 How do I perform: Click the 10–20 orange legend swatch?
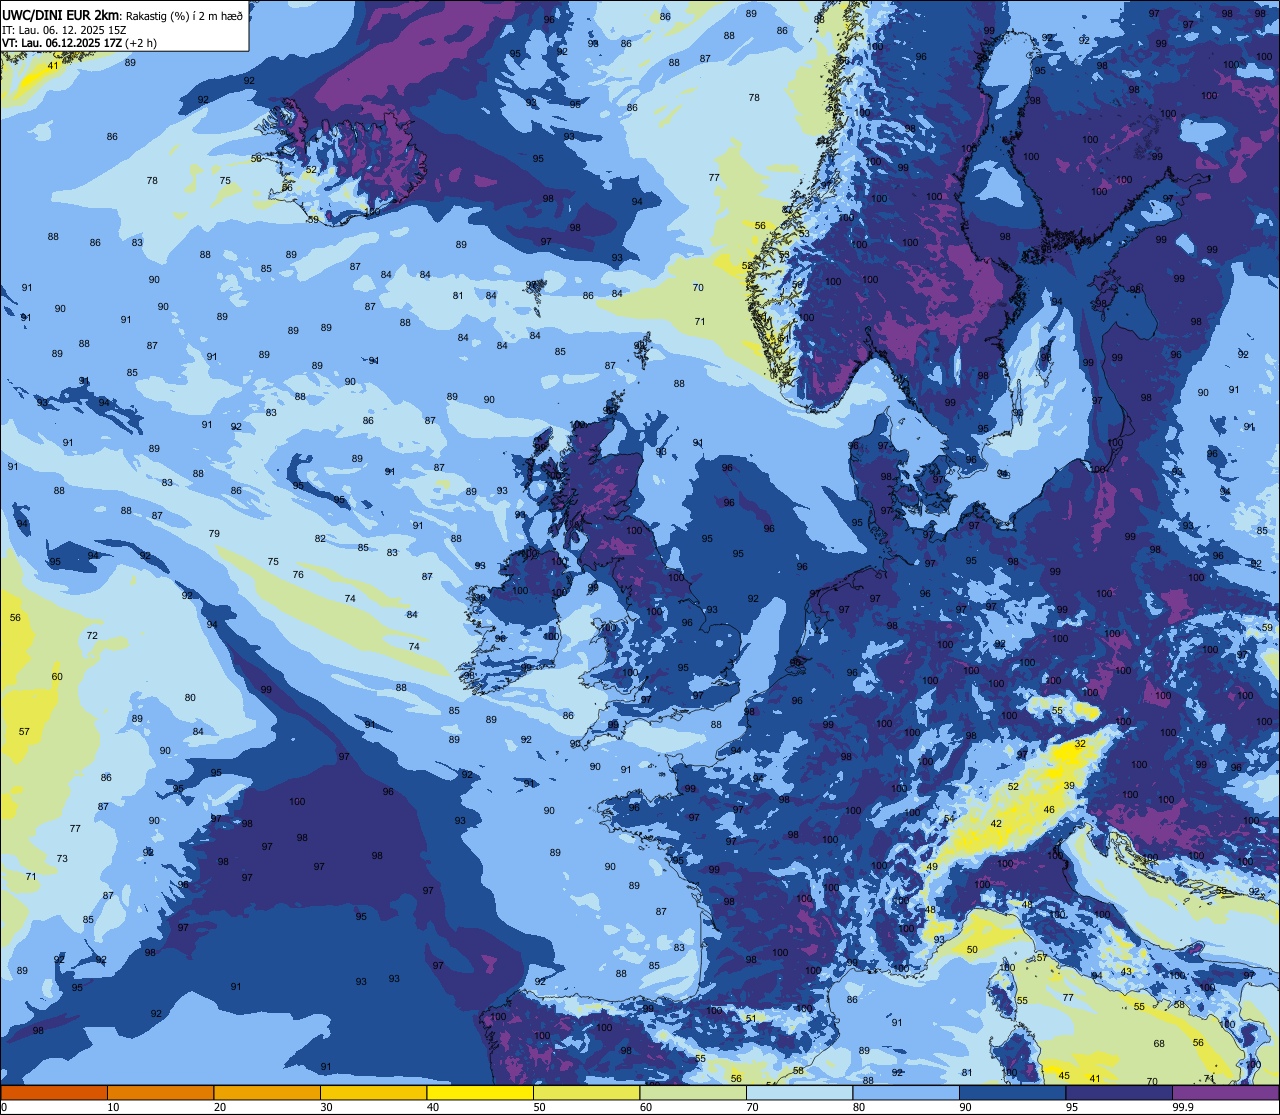(x=160, y=1092)
